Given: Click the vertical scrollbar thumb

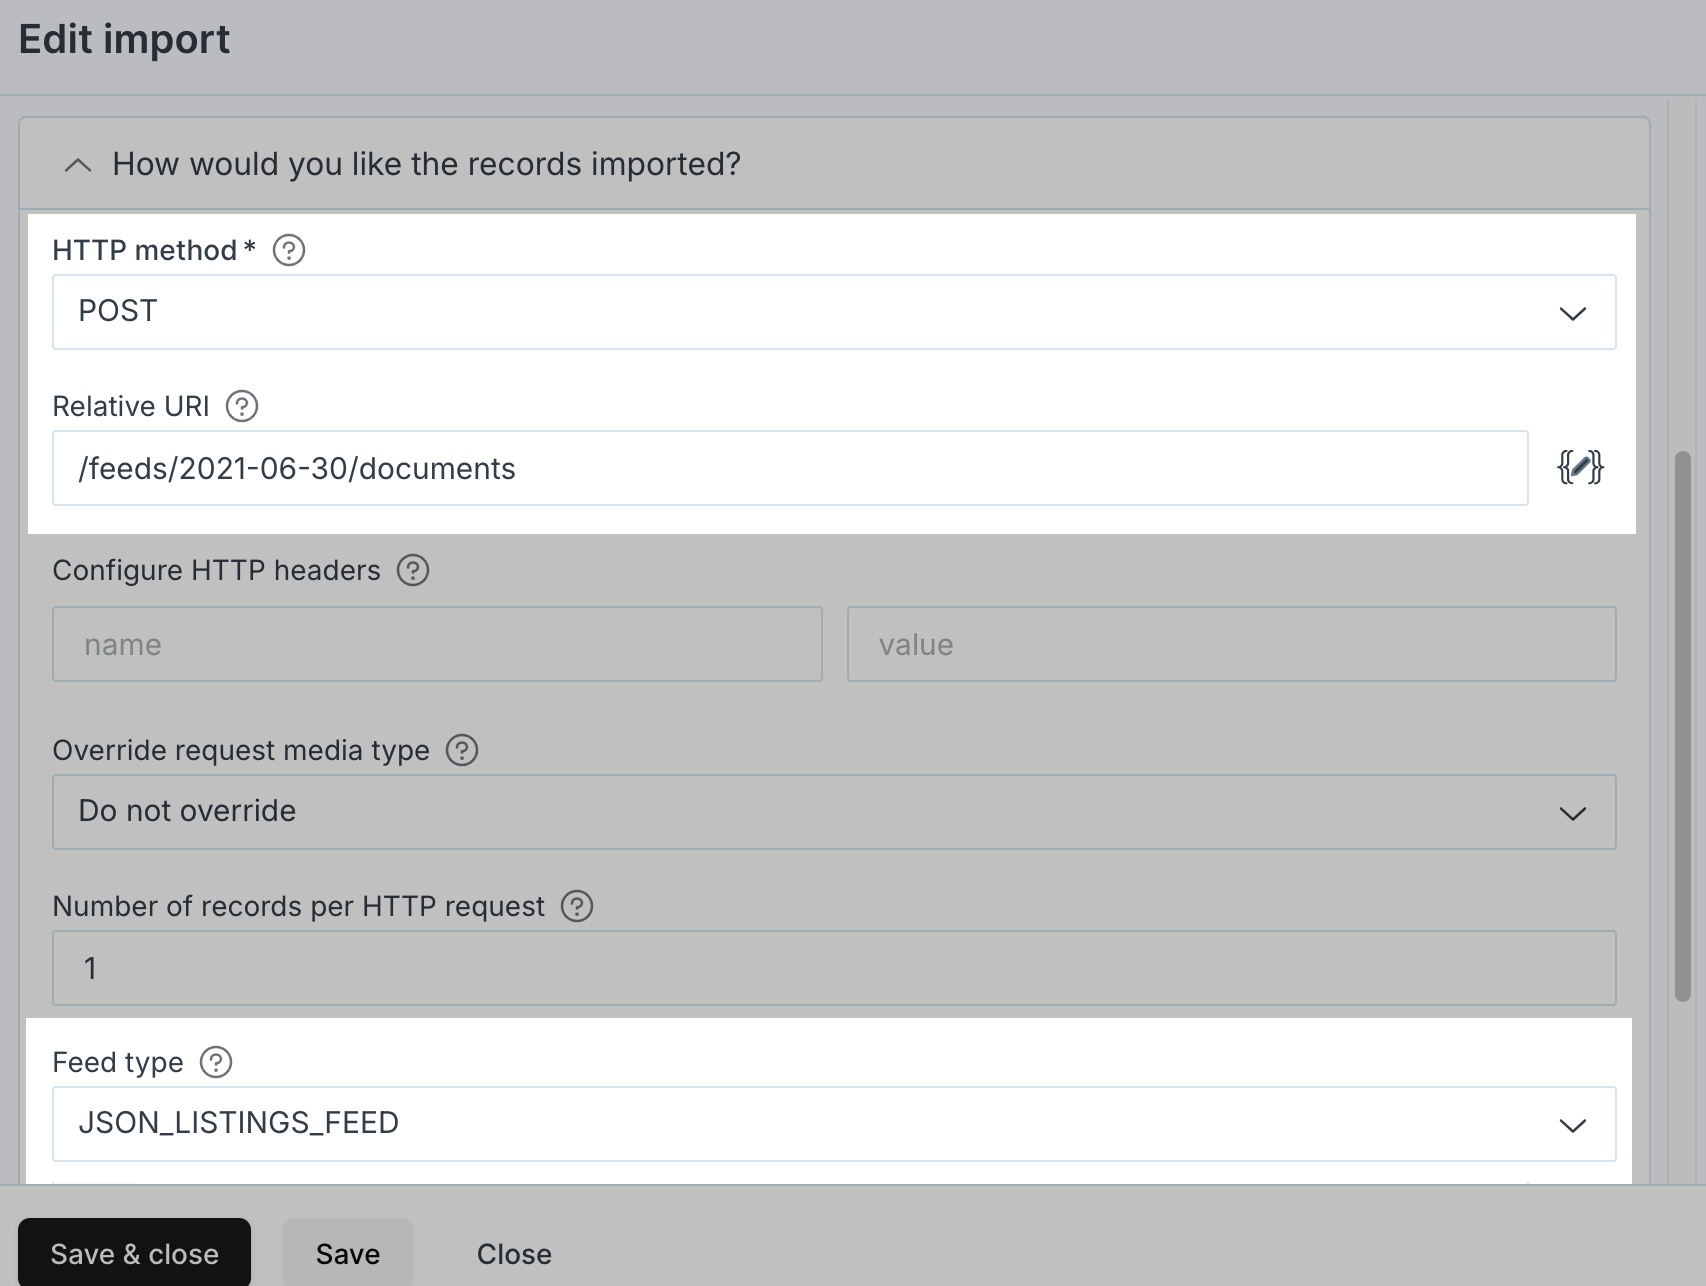Looking at the screenshot, I should (1683, 725).
